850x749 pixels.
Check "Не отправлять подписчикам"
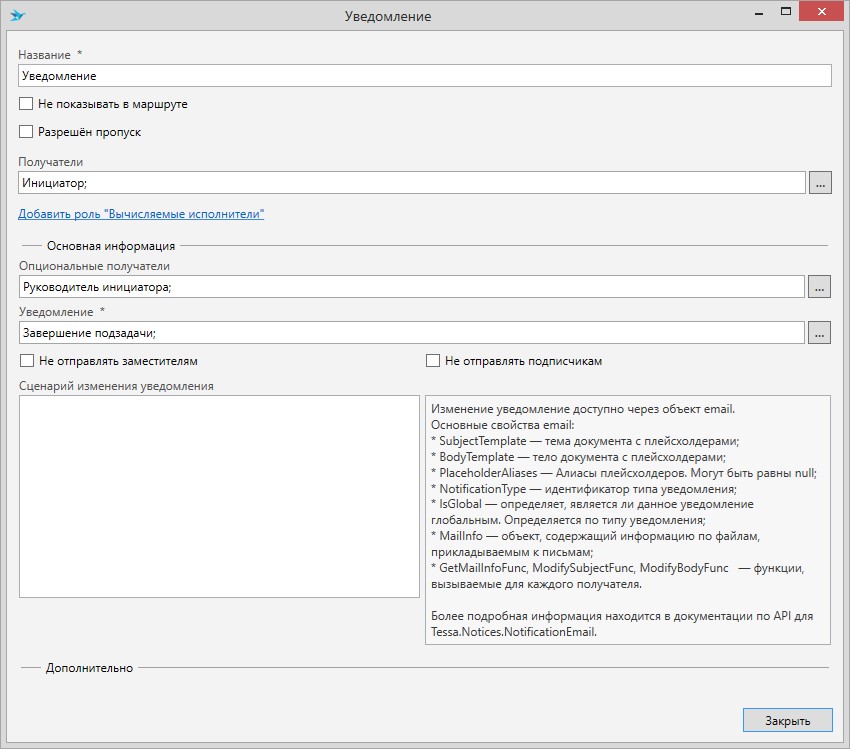[433, 361]
